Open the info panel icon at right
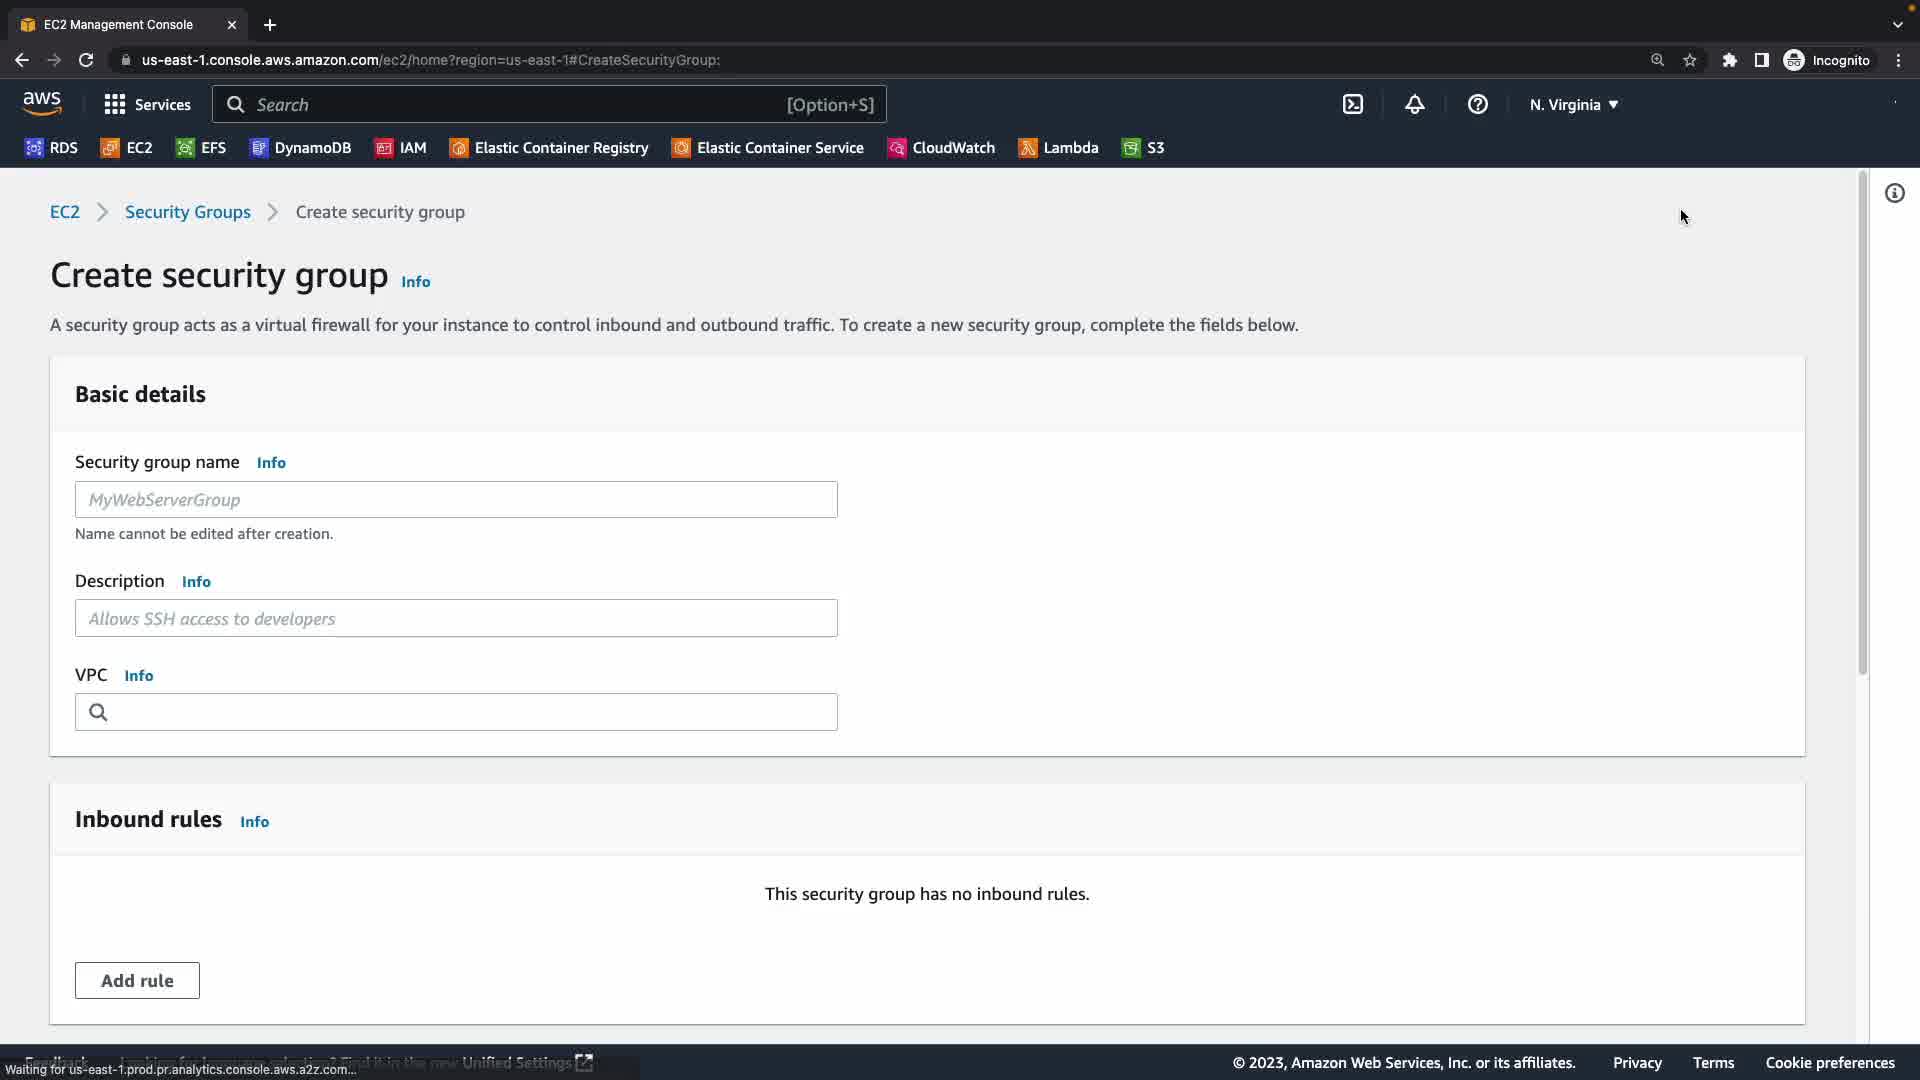Viewport: 1920px width, 1080px height. tap(1895, 193)
